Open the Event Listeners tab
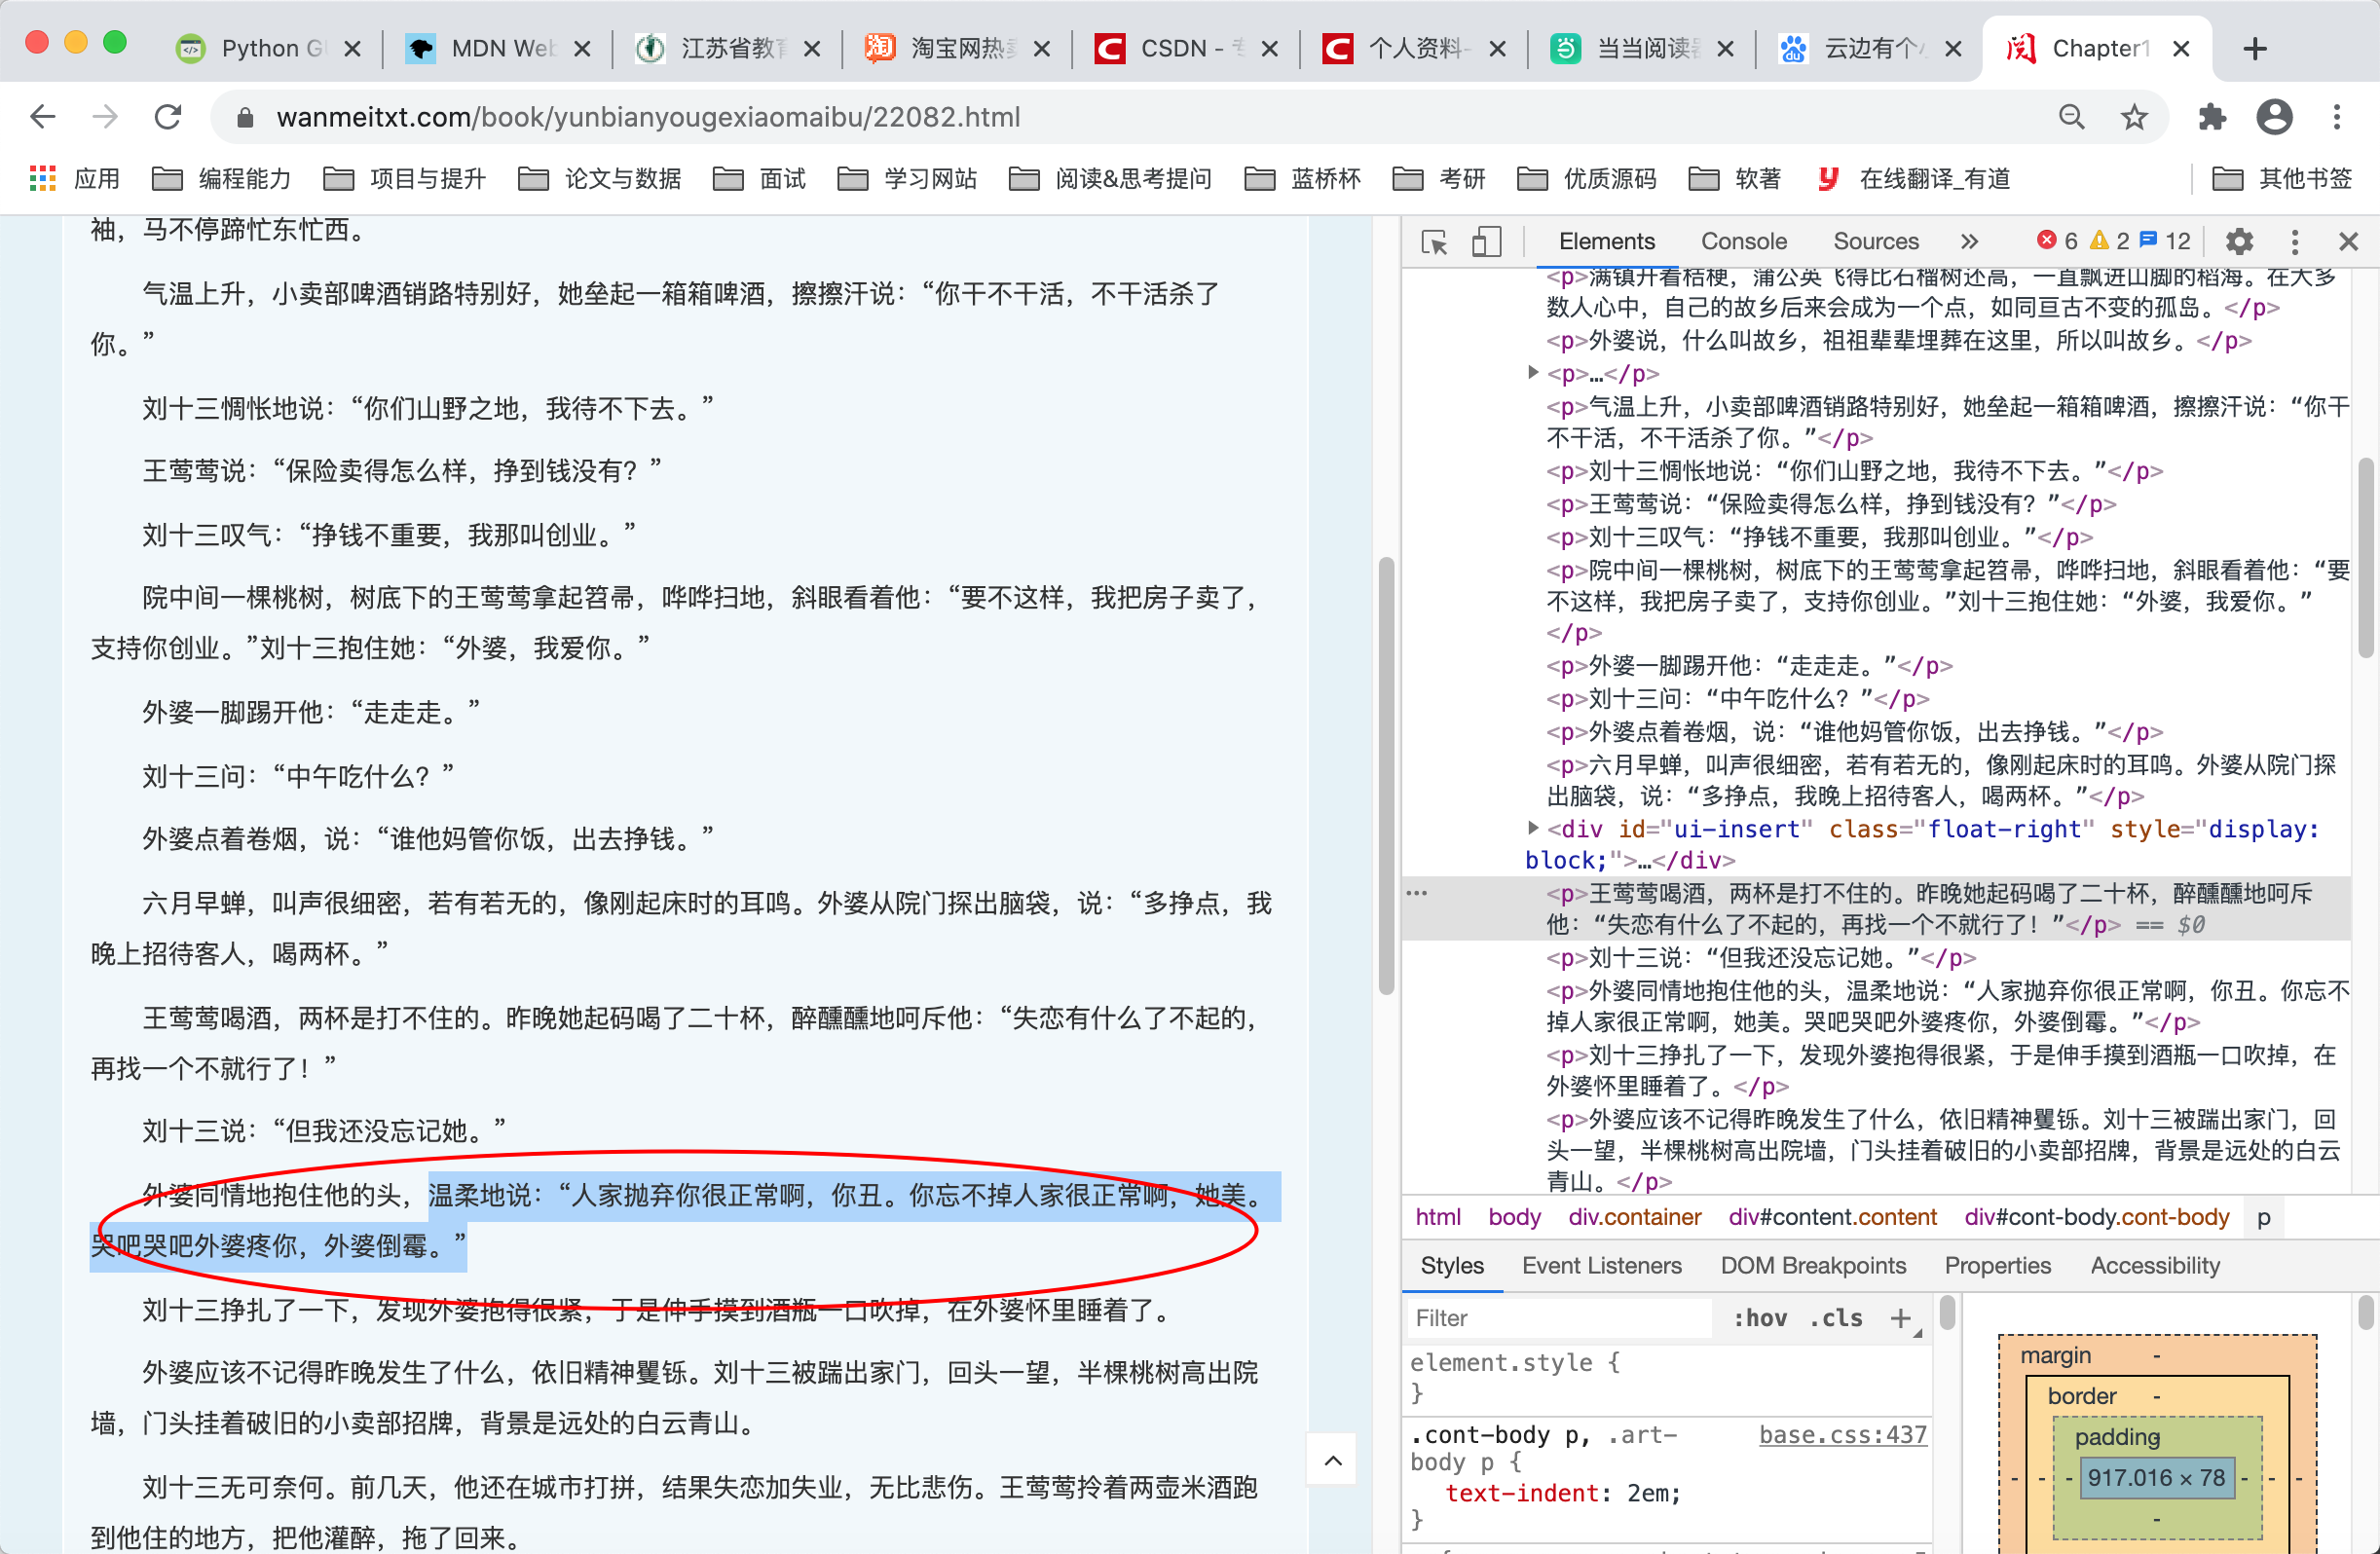The width and height of the screenshot is (2380, 1554). (1601, 1265)
